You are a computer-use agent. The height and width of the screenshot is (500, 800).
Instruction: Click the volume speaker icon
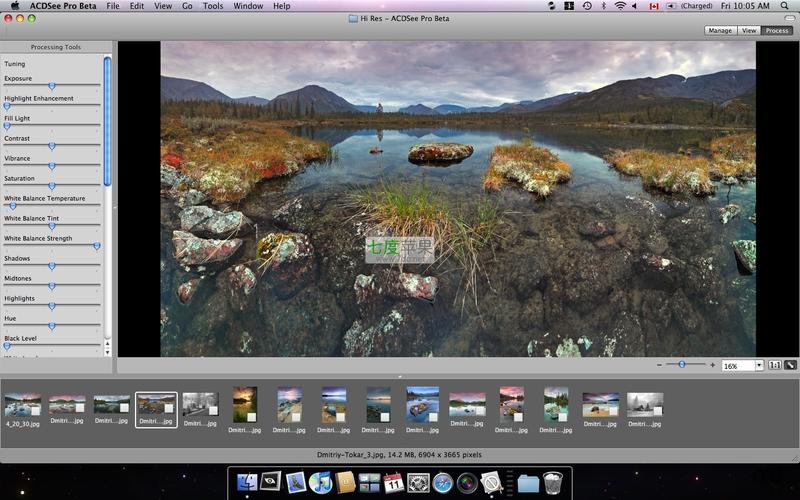point(635,6)
